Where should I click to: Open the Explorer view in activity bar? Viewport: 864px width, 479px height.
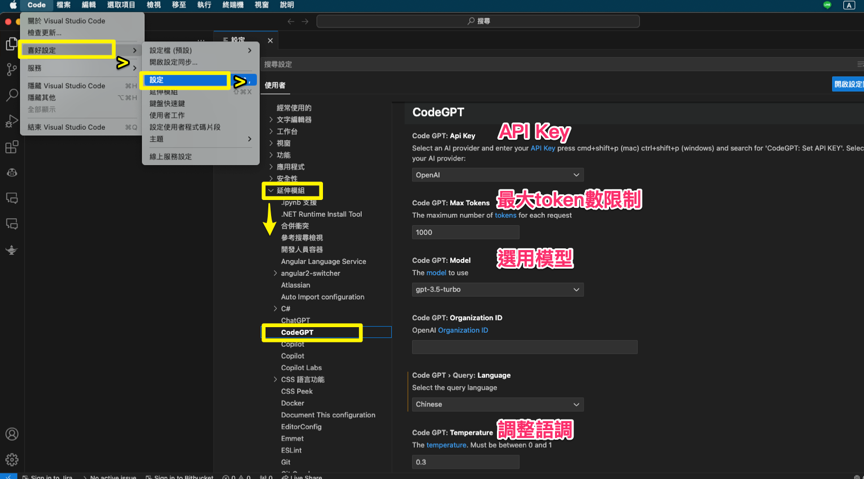[x=11, y=44]
